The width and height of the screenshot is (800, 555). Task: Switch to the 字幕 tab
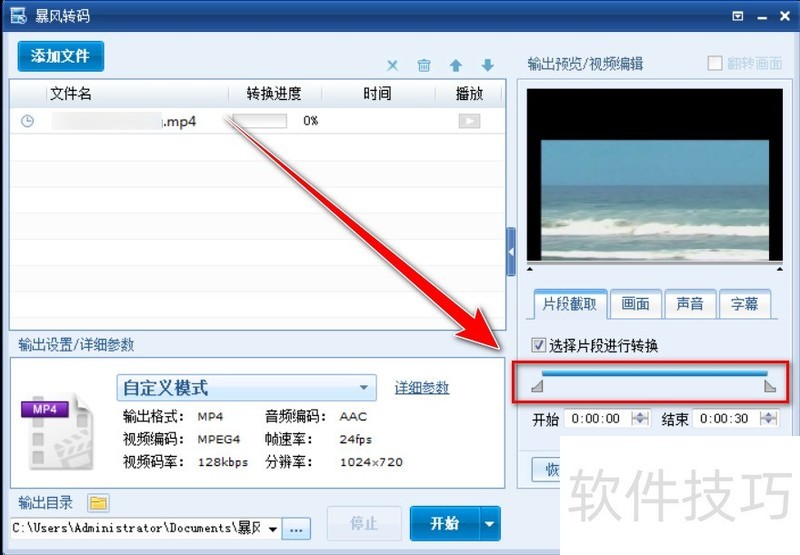[x=744, y=304]
